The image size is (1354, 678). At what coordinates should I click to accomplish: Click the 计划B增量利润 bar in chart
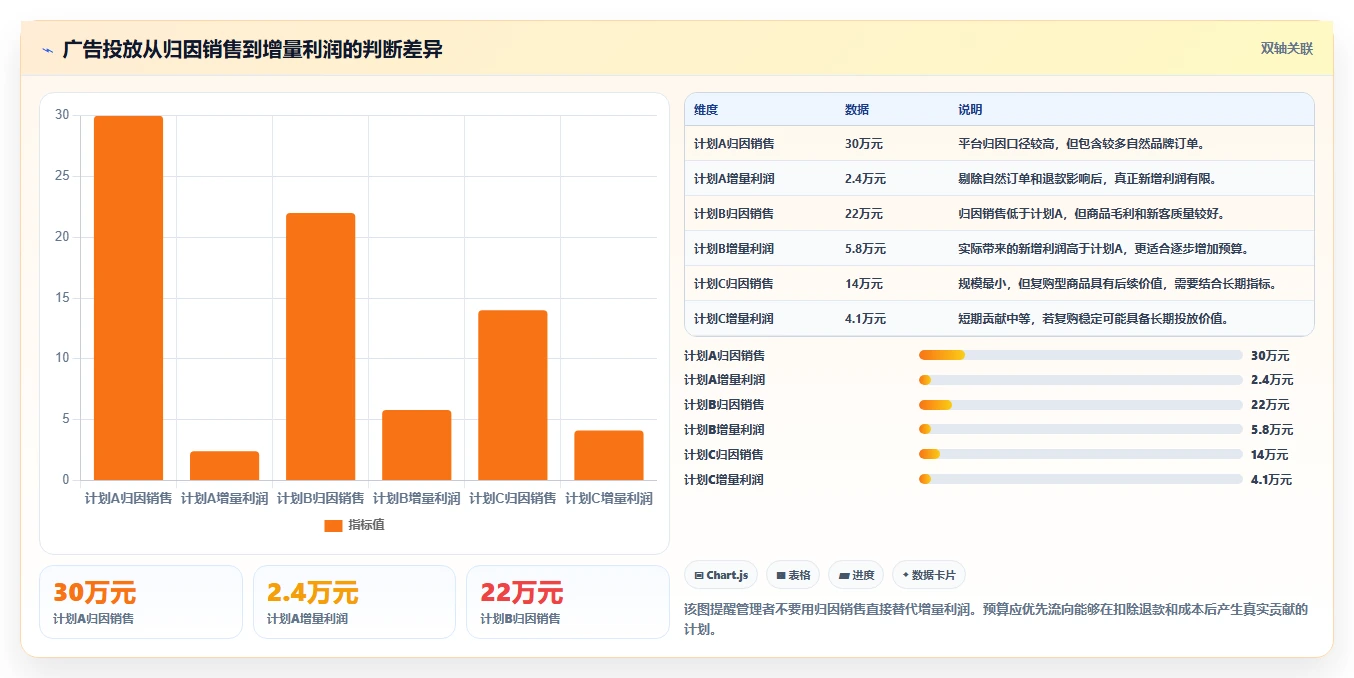[416, 445]
